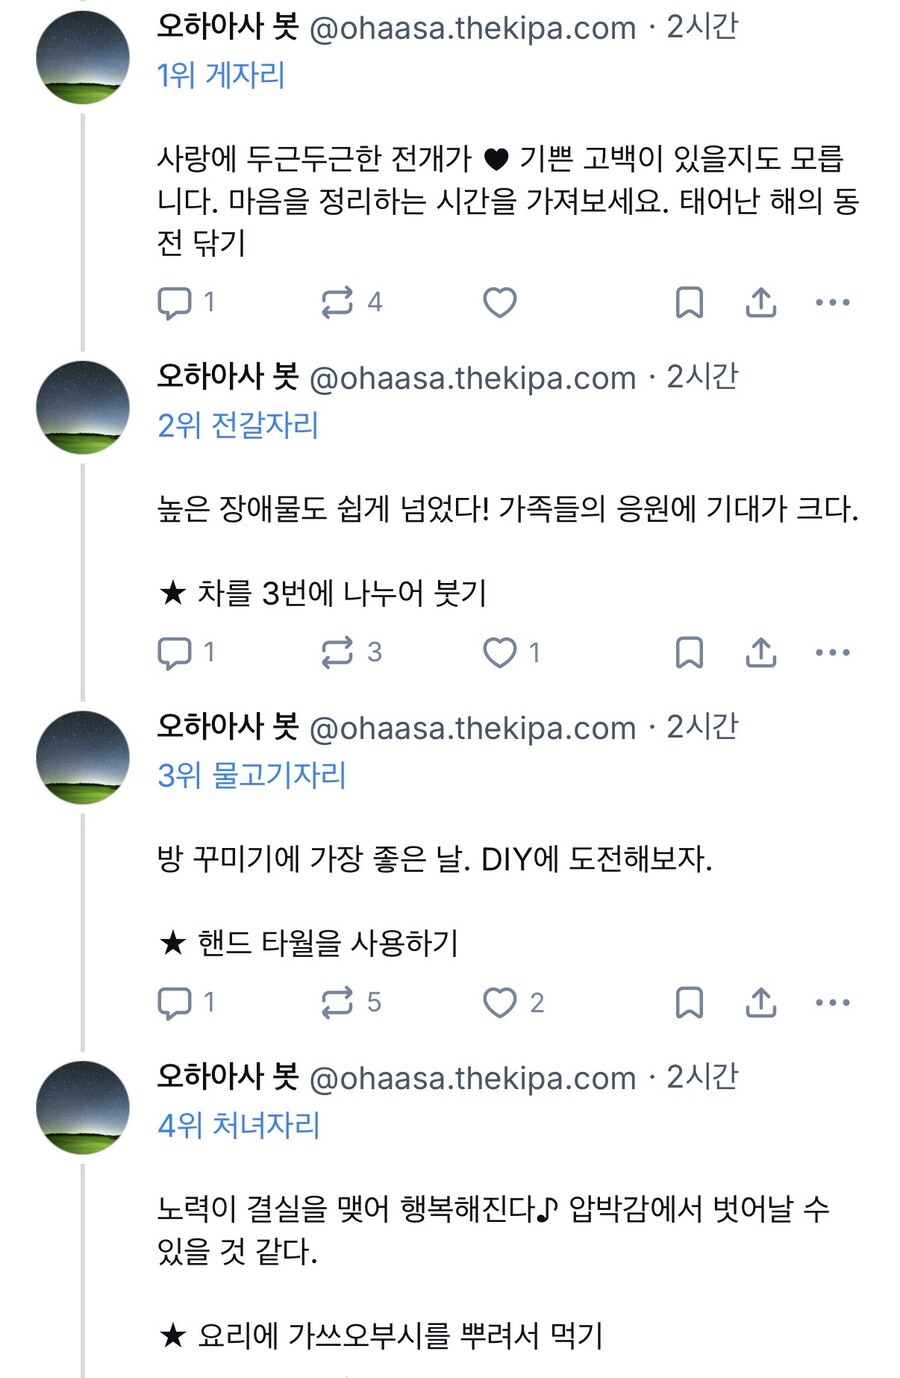Like the 2위 전갈자리 post
This screenshot has height=1378, width=900.
(x=500, y=652)
